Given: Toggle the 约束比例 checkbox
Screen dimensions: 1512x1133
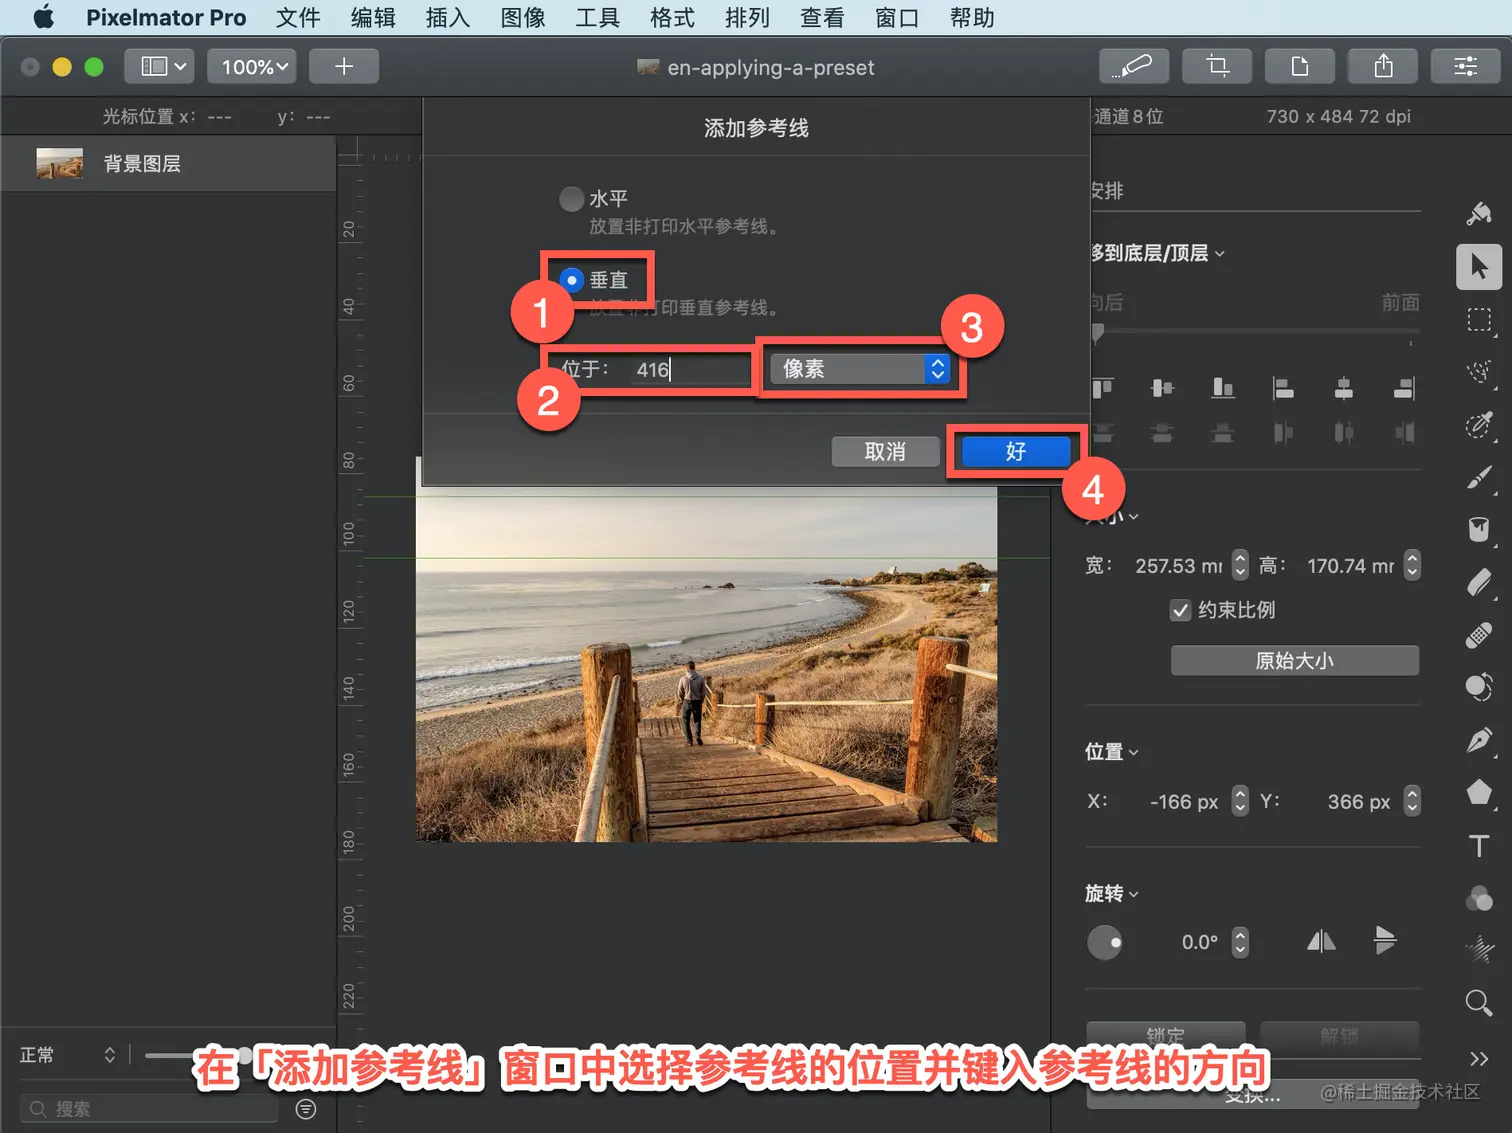Looking at the screenshot, I should [x=1181, y=610].
